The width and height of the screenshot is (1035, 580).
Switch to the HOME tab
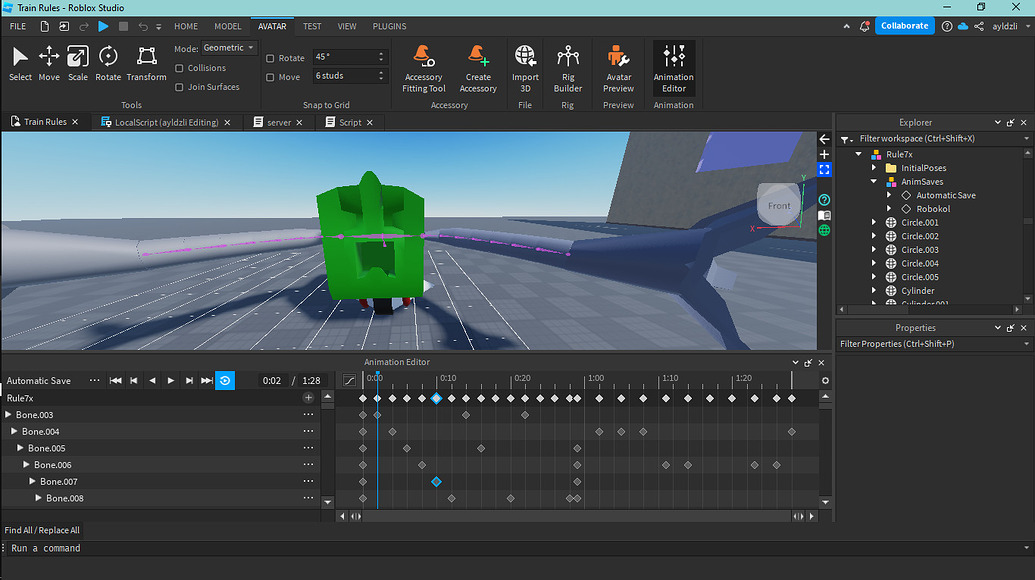click(186, 26)
